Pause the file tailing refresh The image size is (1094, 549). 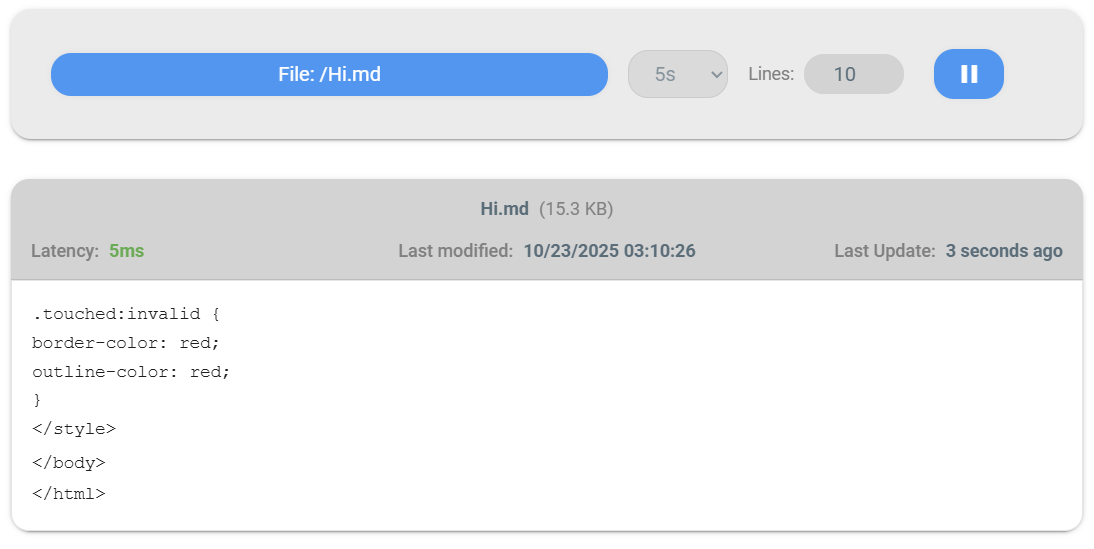[x=968, y=74]
